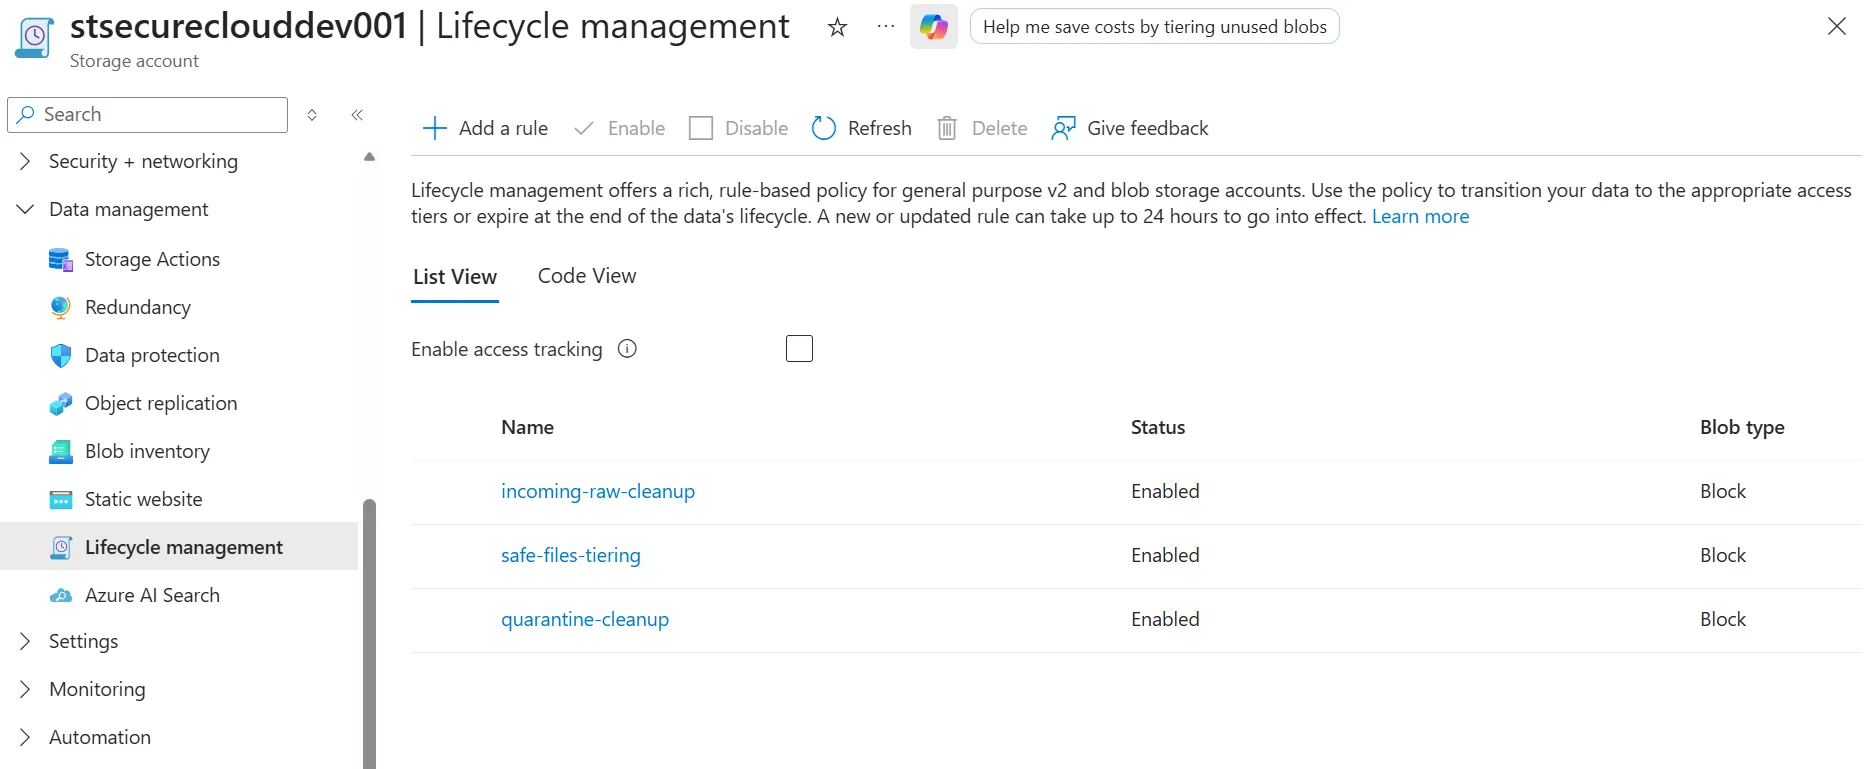The height and width of the screenshot is (769, 1869).
Task: Sort by the Blob type column header
Action: [1742, 427]
